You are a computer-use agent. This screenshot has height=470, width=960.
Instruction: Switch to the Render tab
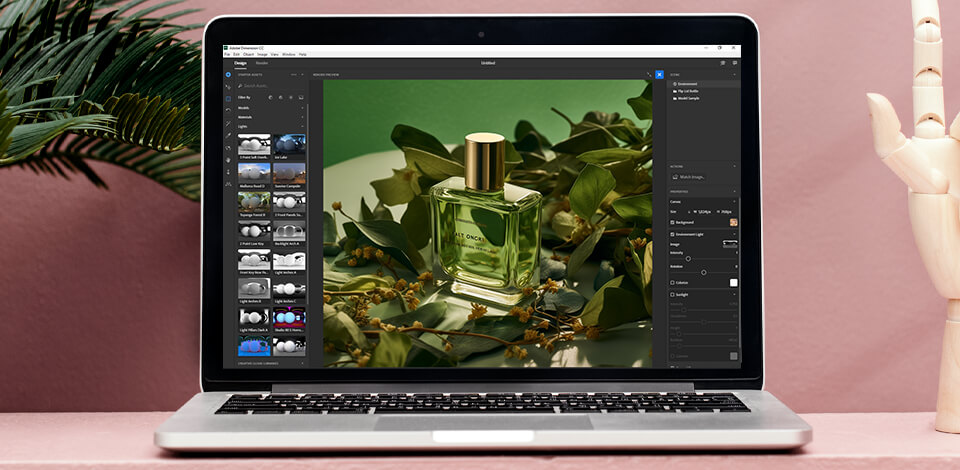coord(261,63)
